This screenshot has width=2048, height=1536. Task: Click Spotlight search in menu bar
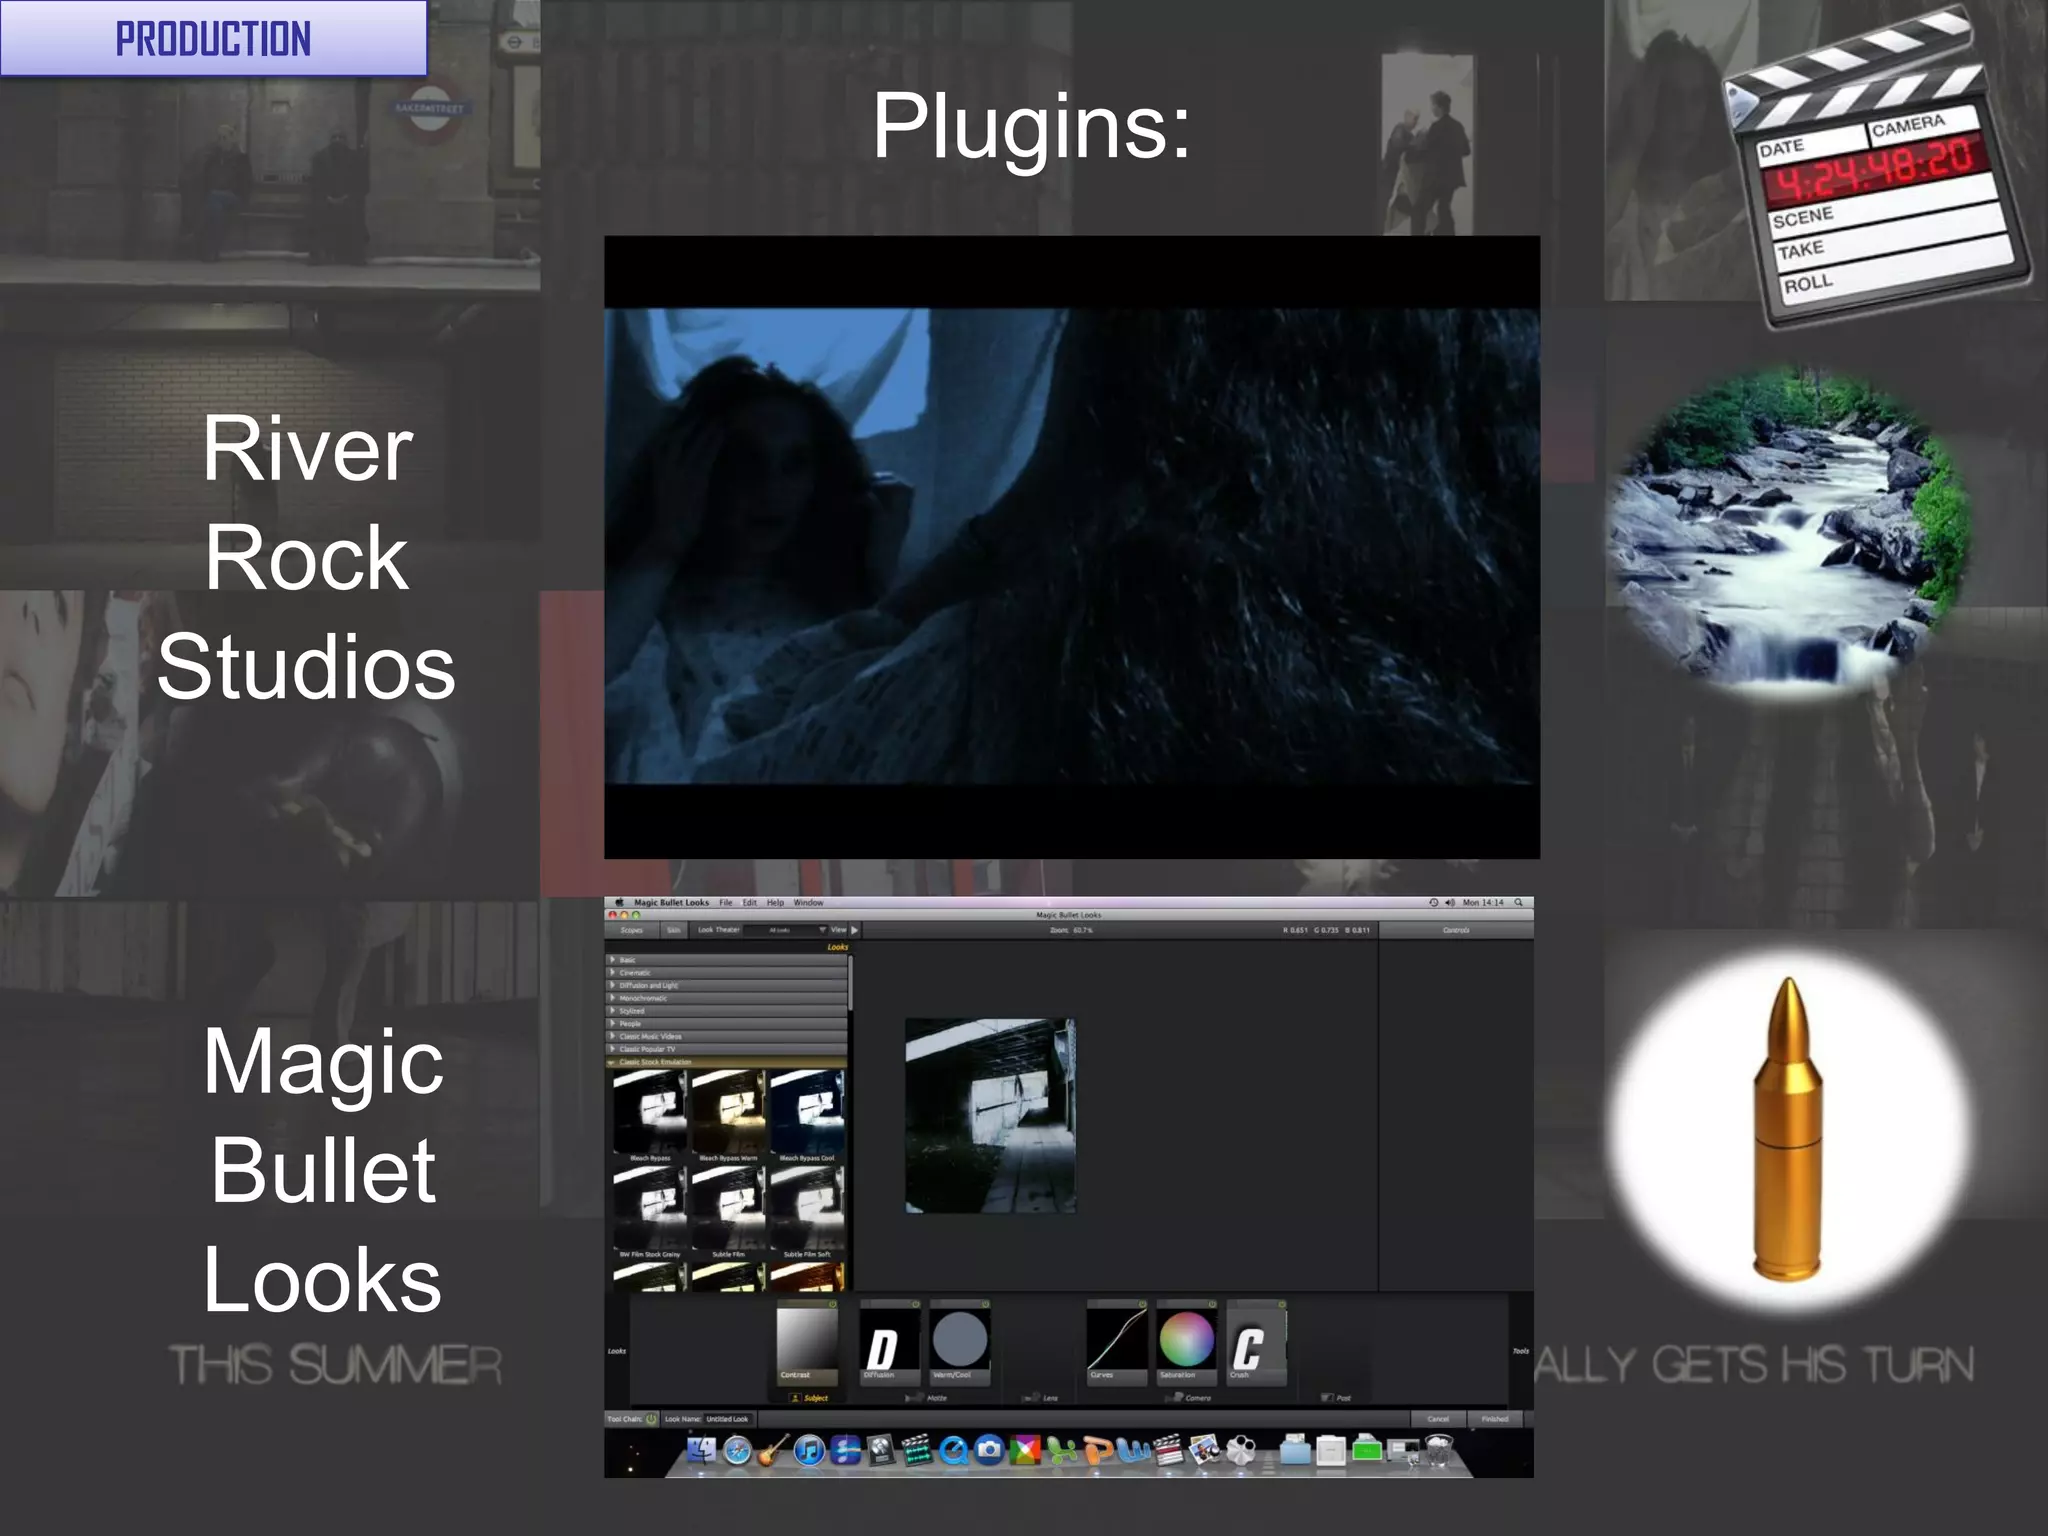1519,902
